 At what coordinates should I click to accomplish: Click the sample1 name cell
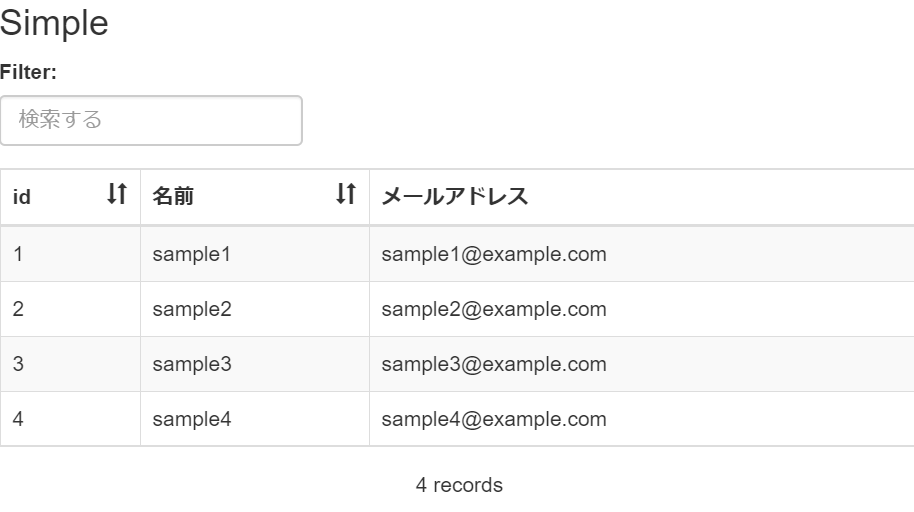192,254
